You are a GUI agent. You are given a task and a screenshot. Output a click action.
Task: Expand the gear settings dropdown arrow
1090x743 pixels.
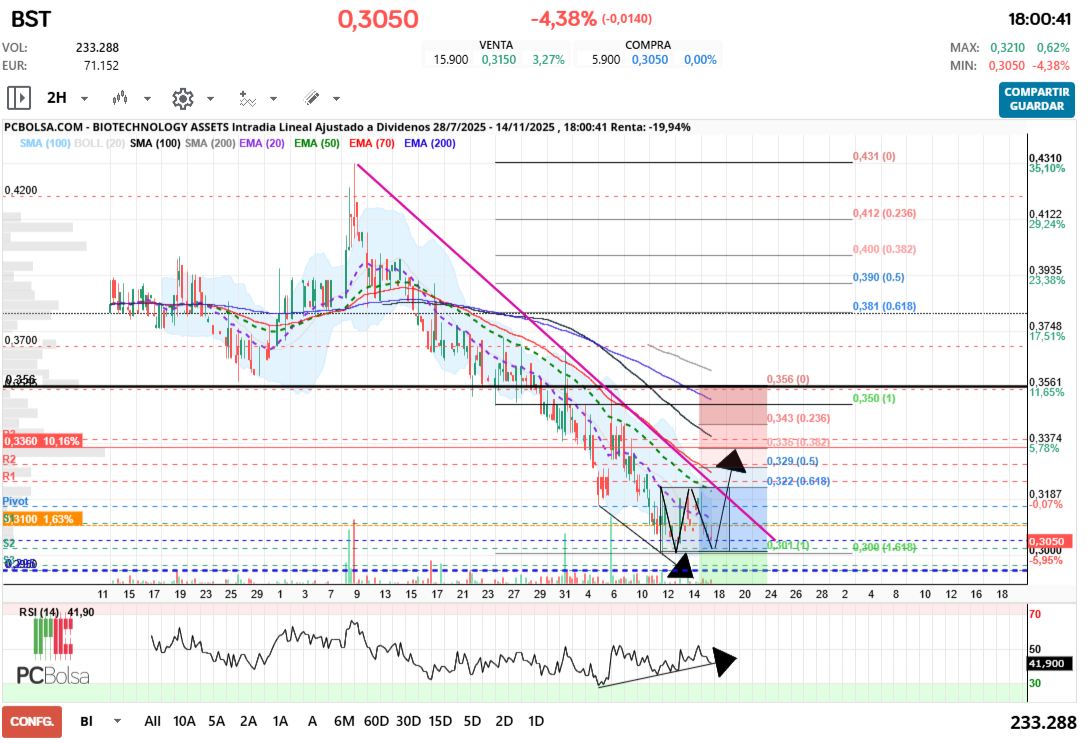tap(211, 98)
